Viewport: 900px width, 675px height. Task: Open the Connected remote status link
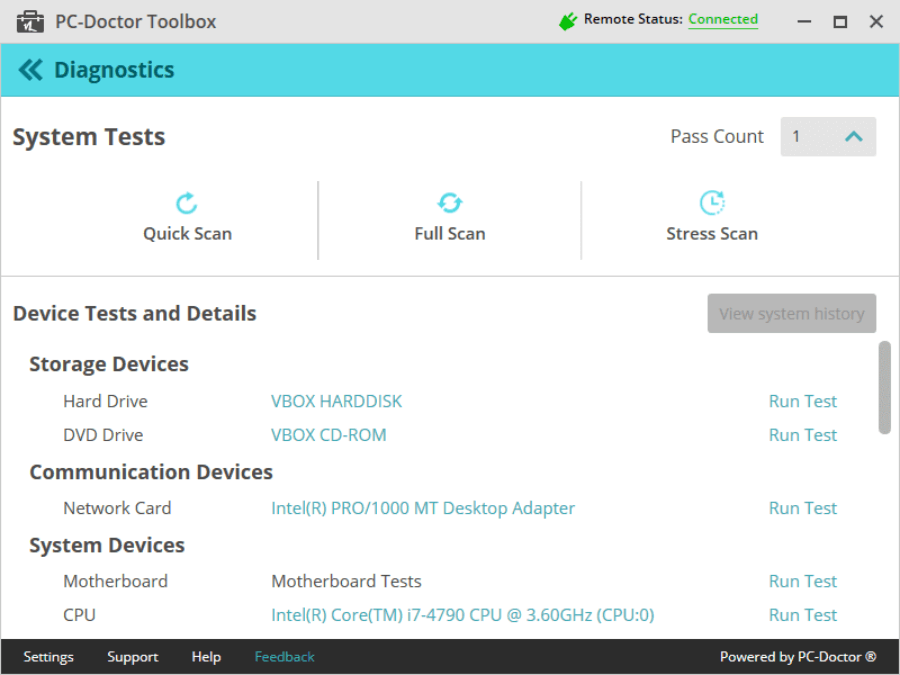click(723, 19)
